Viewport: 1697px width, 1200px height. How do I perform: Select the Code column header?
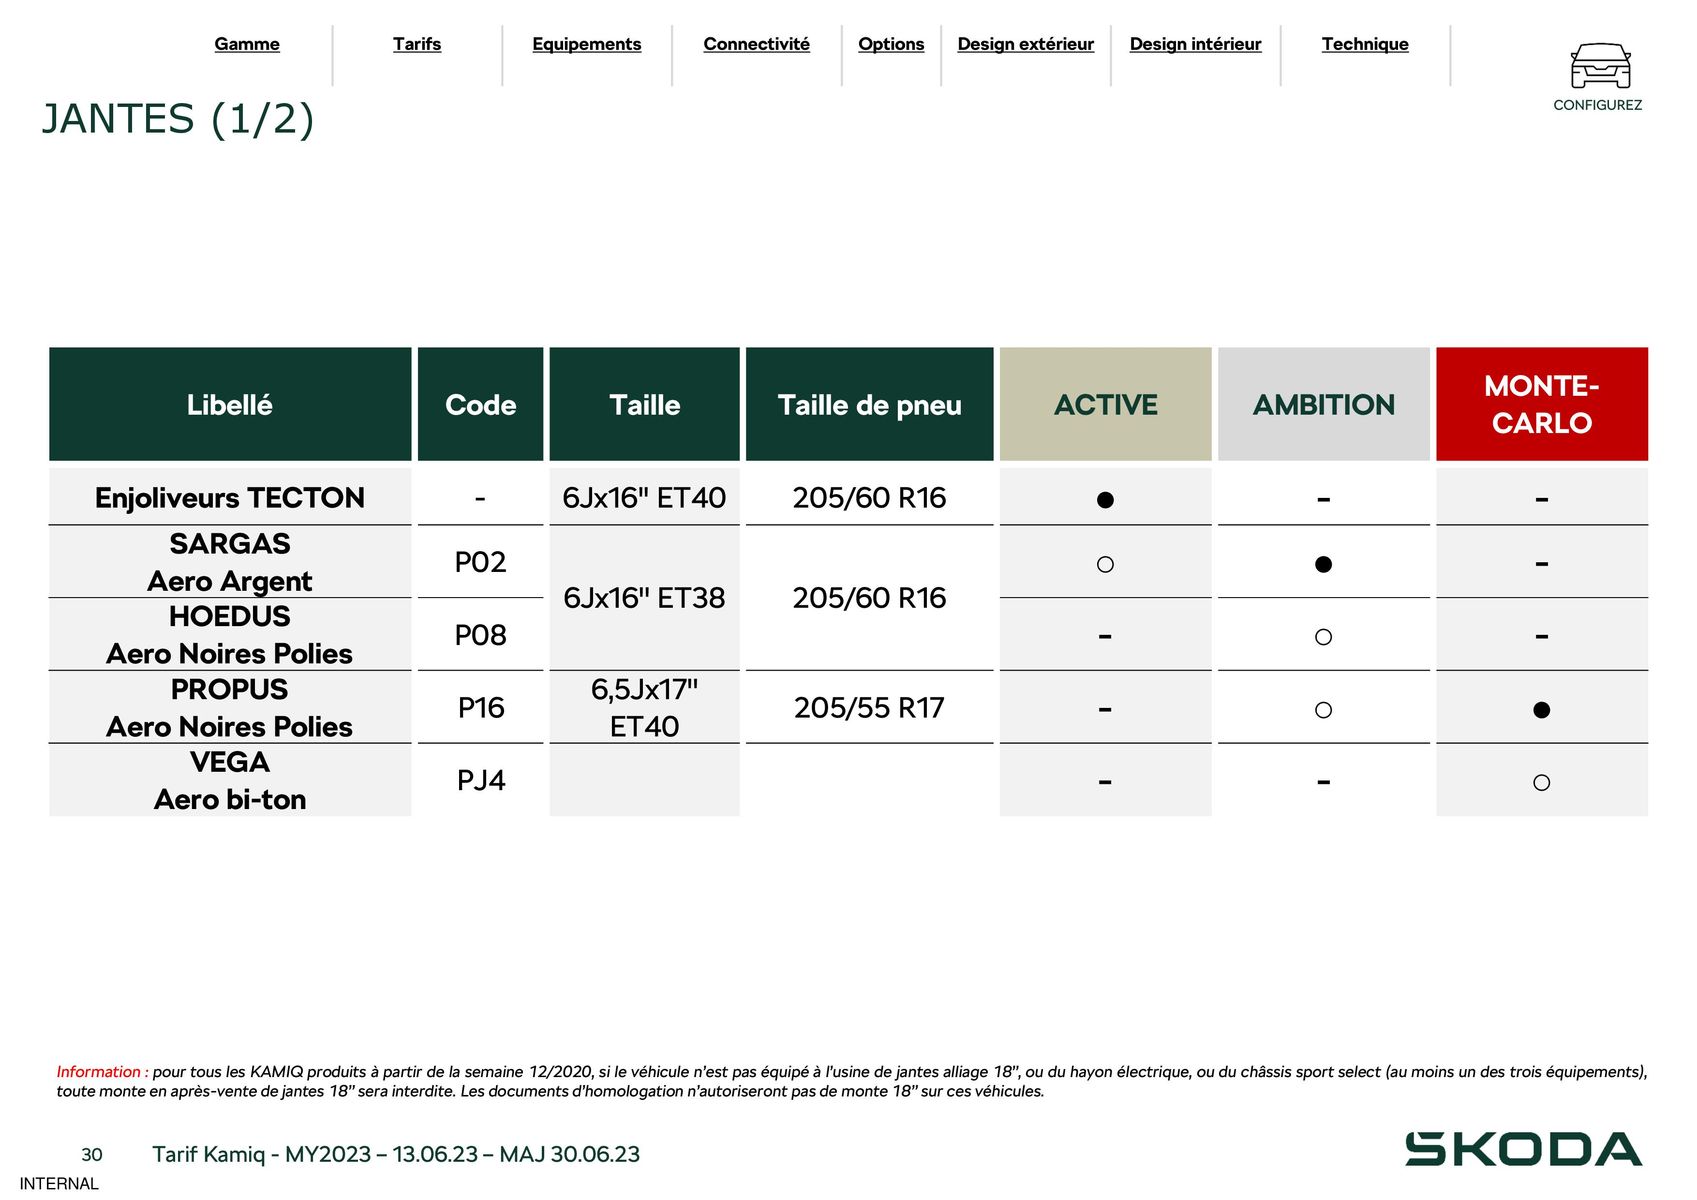(480, 404)
